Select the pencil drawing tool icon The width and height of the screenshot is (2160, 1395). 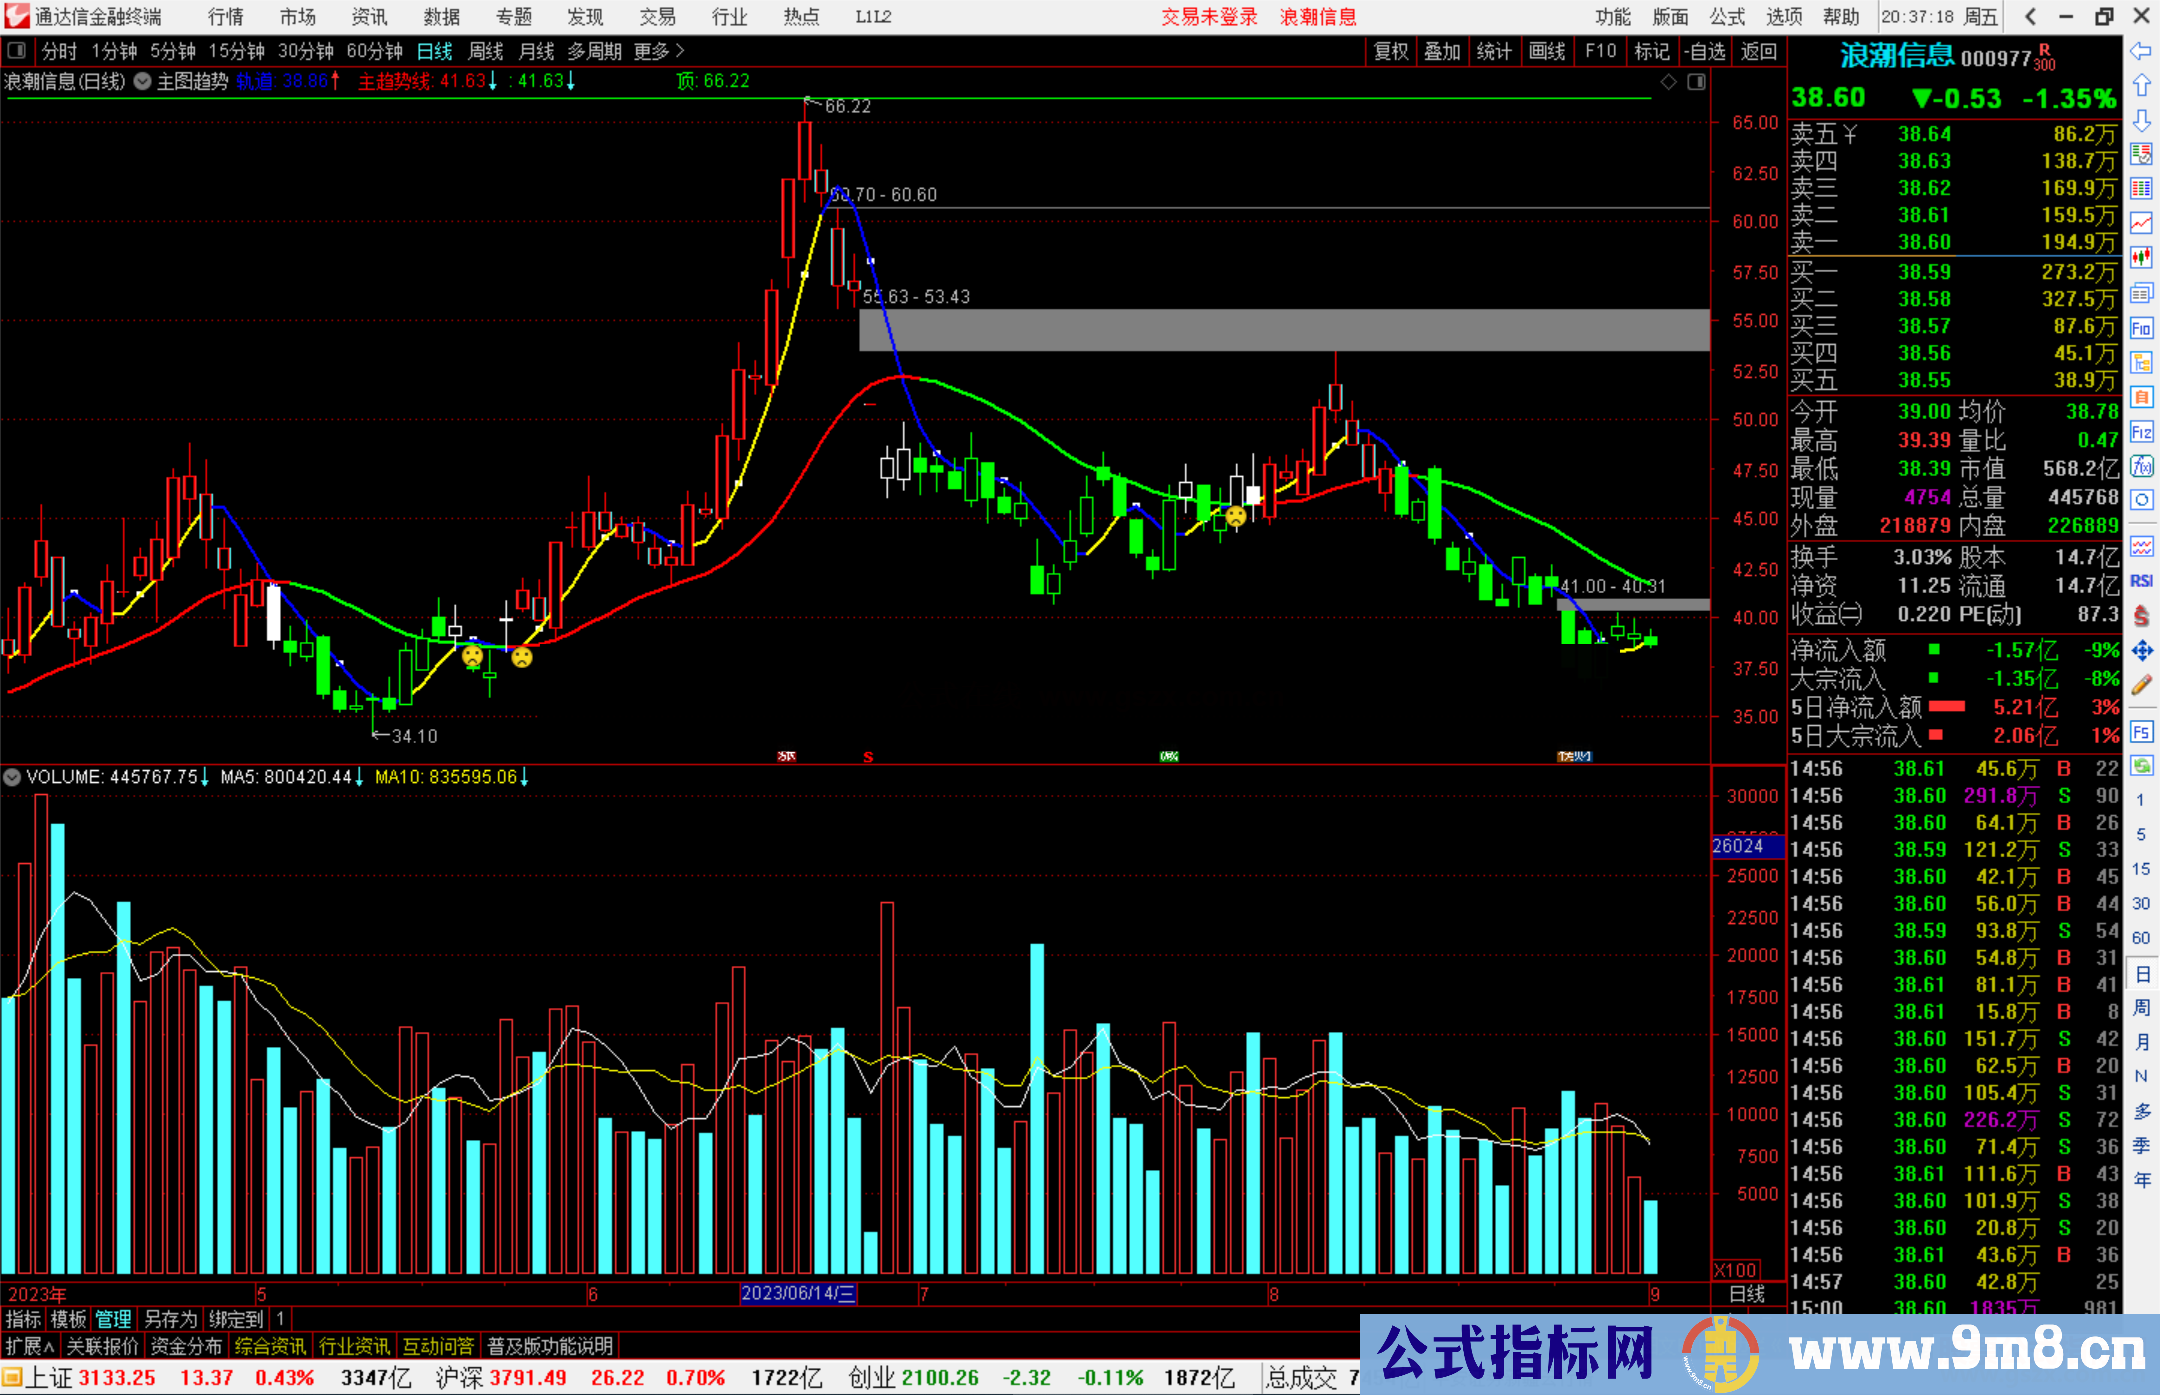coord(2141,686)
